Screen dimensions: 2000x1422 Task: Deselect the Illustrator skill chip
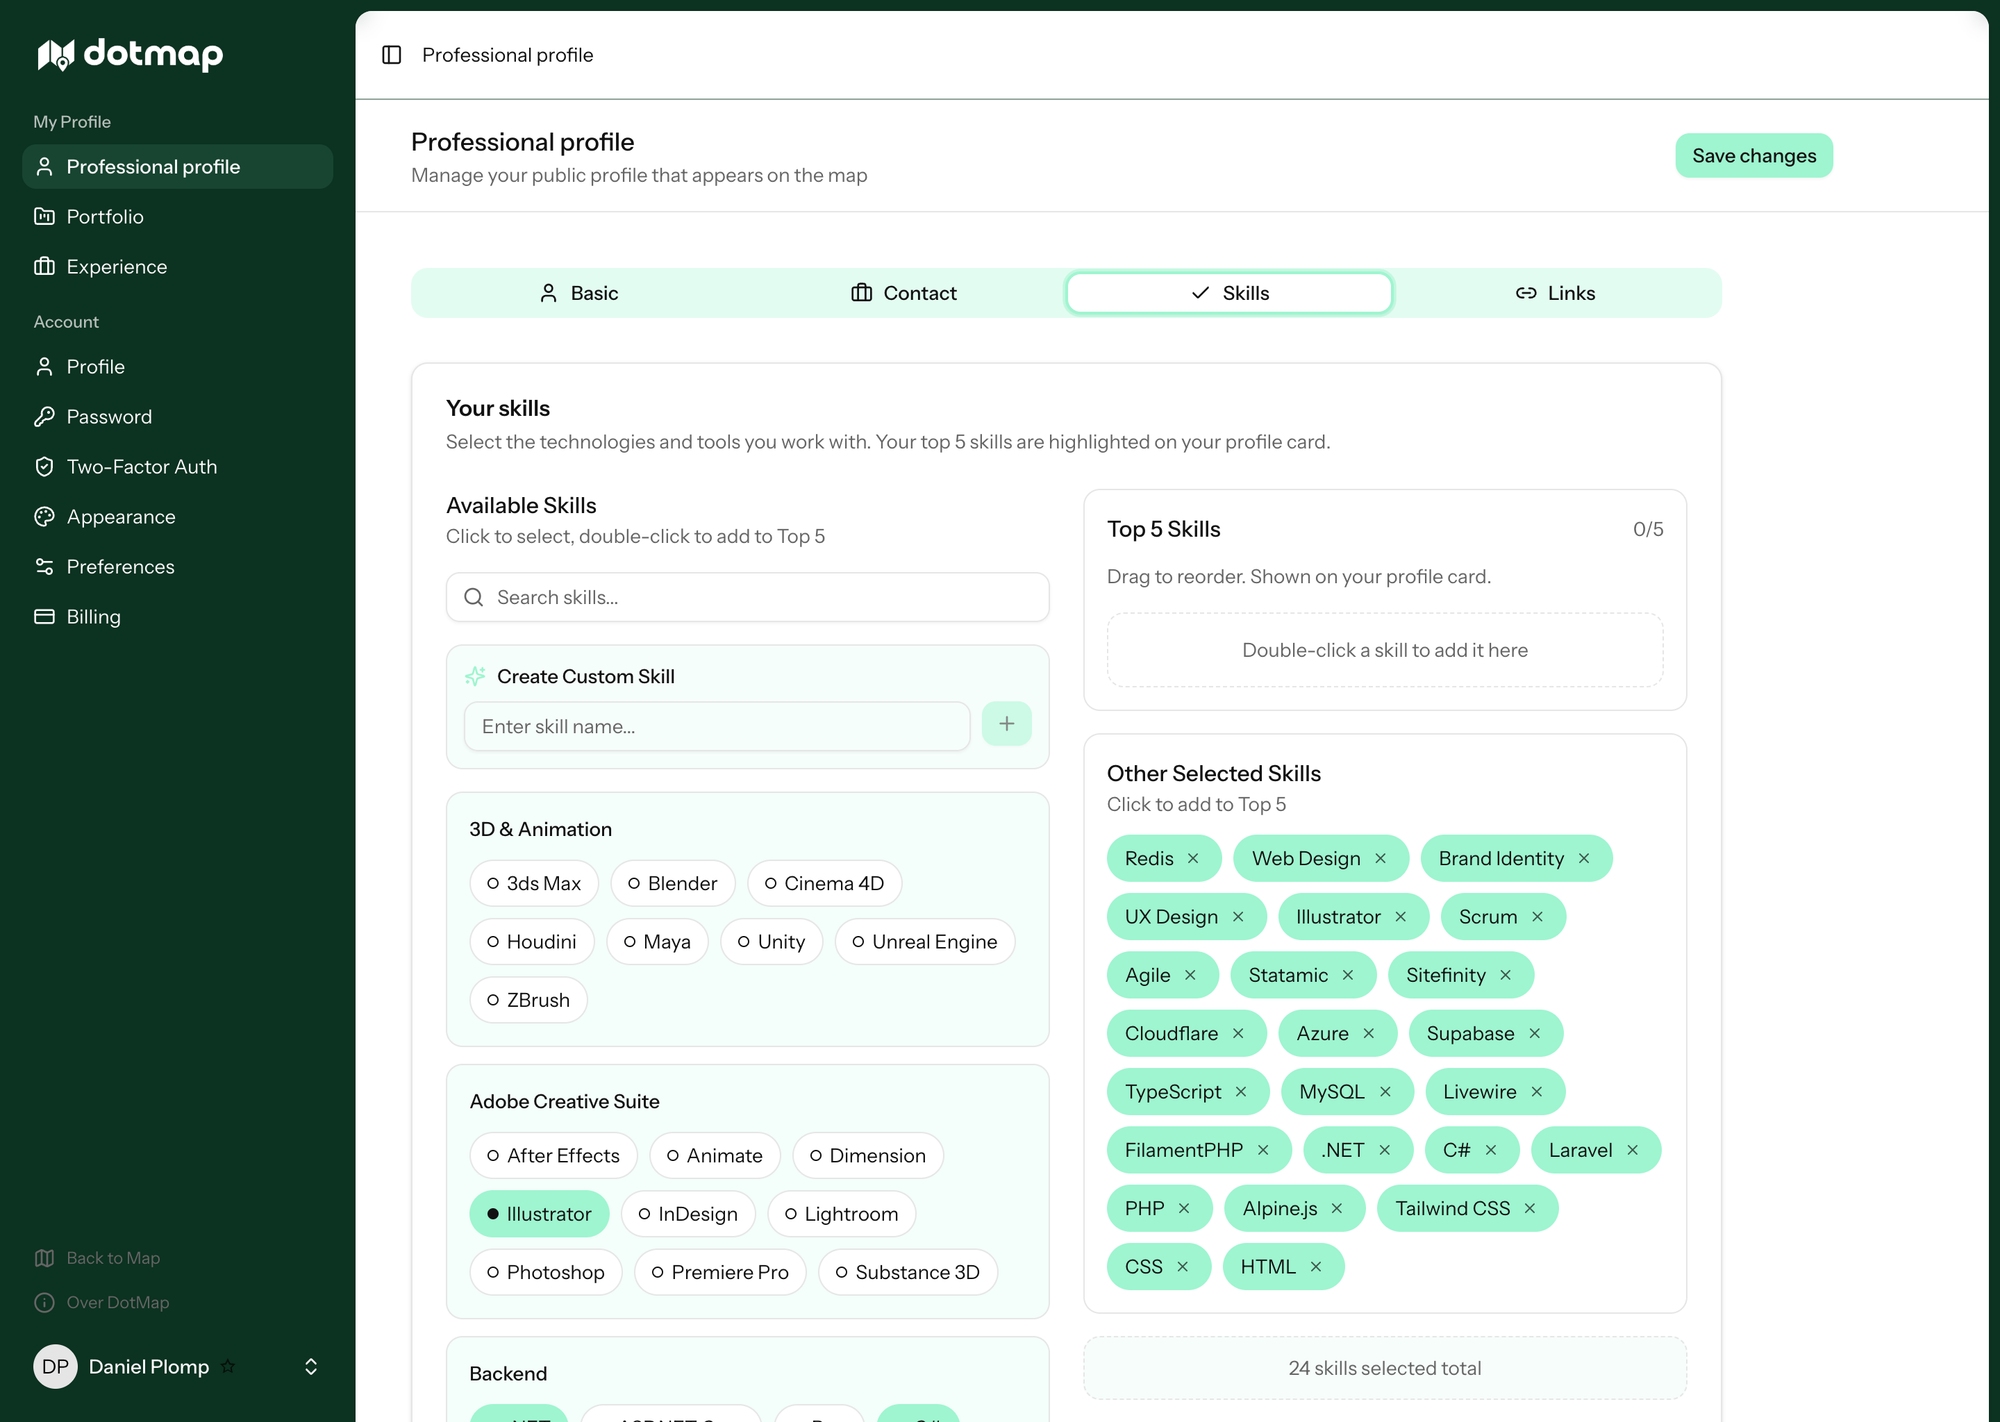[x=539, y=1214]
